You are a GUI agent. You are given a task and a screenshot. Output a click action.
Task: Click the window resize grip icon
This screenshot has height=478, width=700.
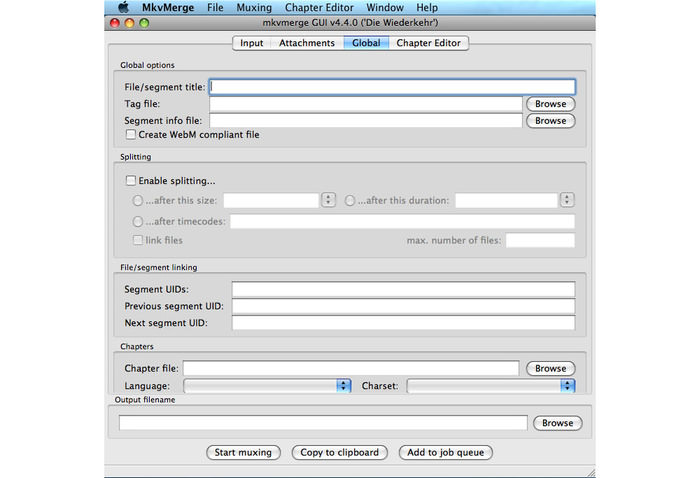click(x=591, y=472)
